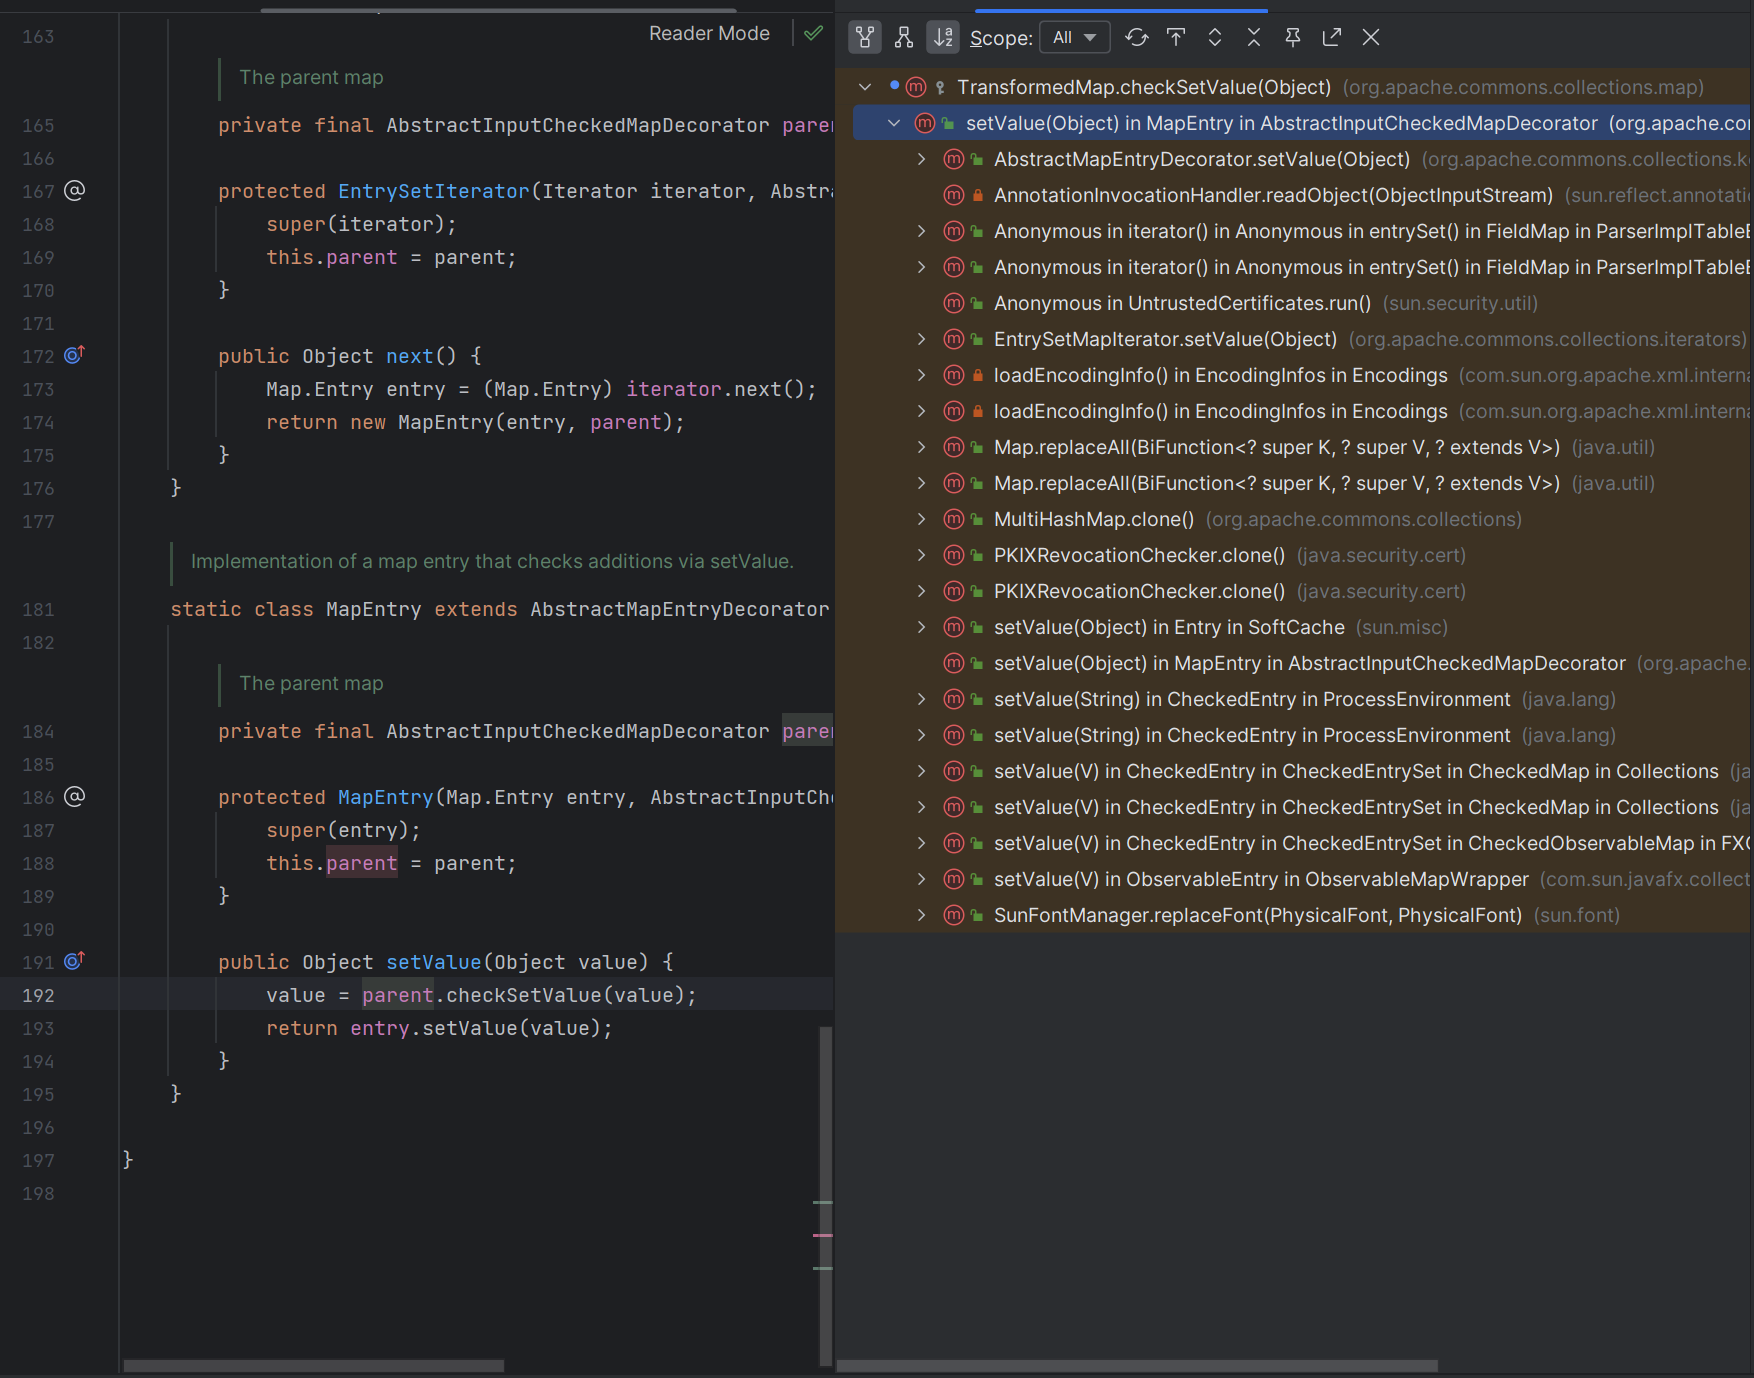Toggle autoscroll to source icon
The width and height of the screenshot is (1754, 1378).
pos(1176,37)
